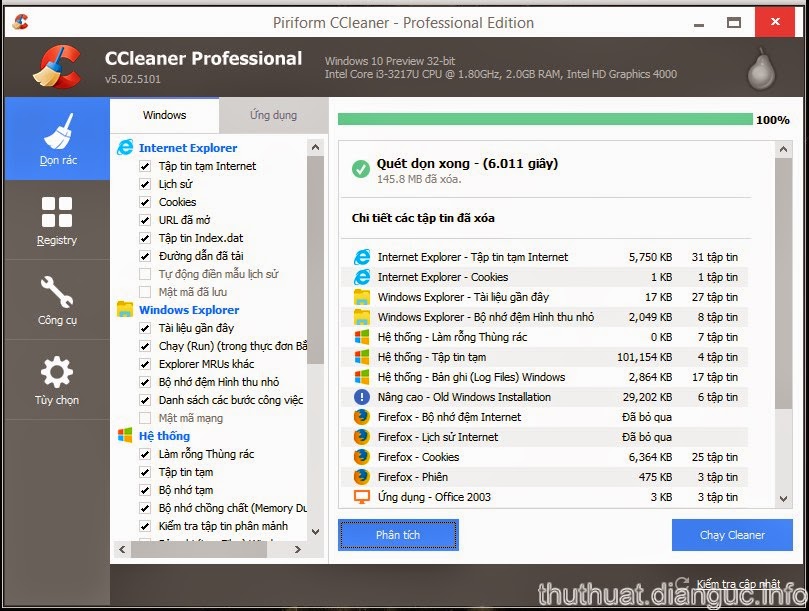Click up arrow of results scrollbar
The height and width of the screenshot is (611, 809).
783,150
